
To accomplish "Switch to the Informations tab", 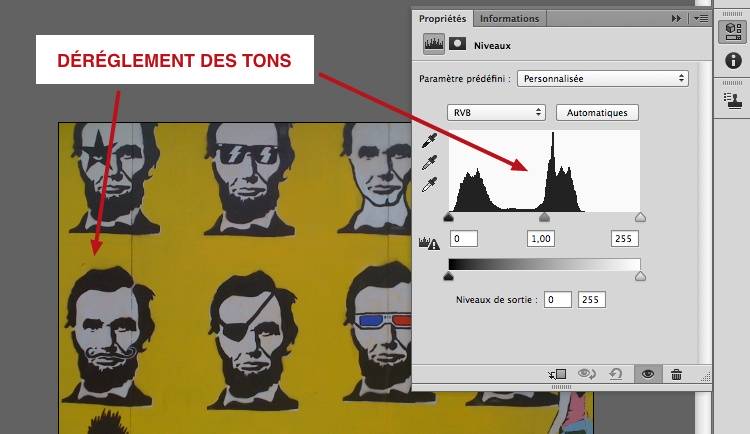I will click(x=509, y=19).
